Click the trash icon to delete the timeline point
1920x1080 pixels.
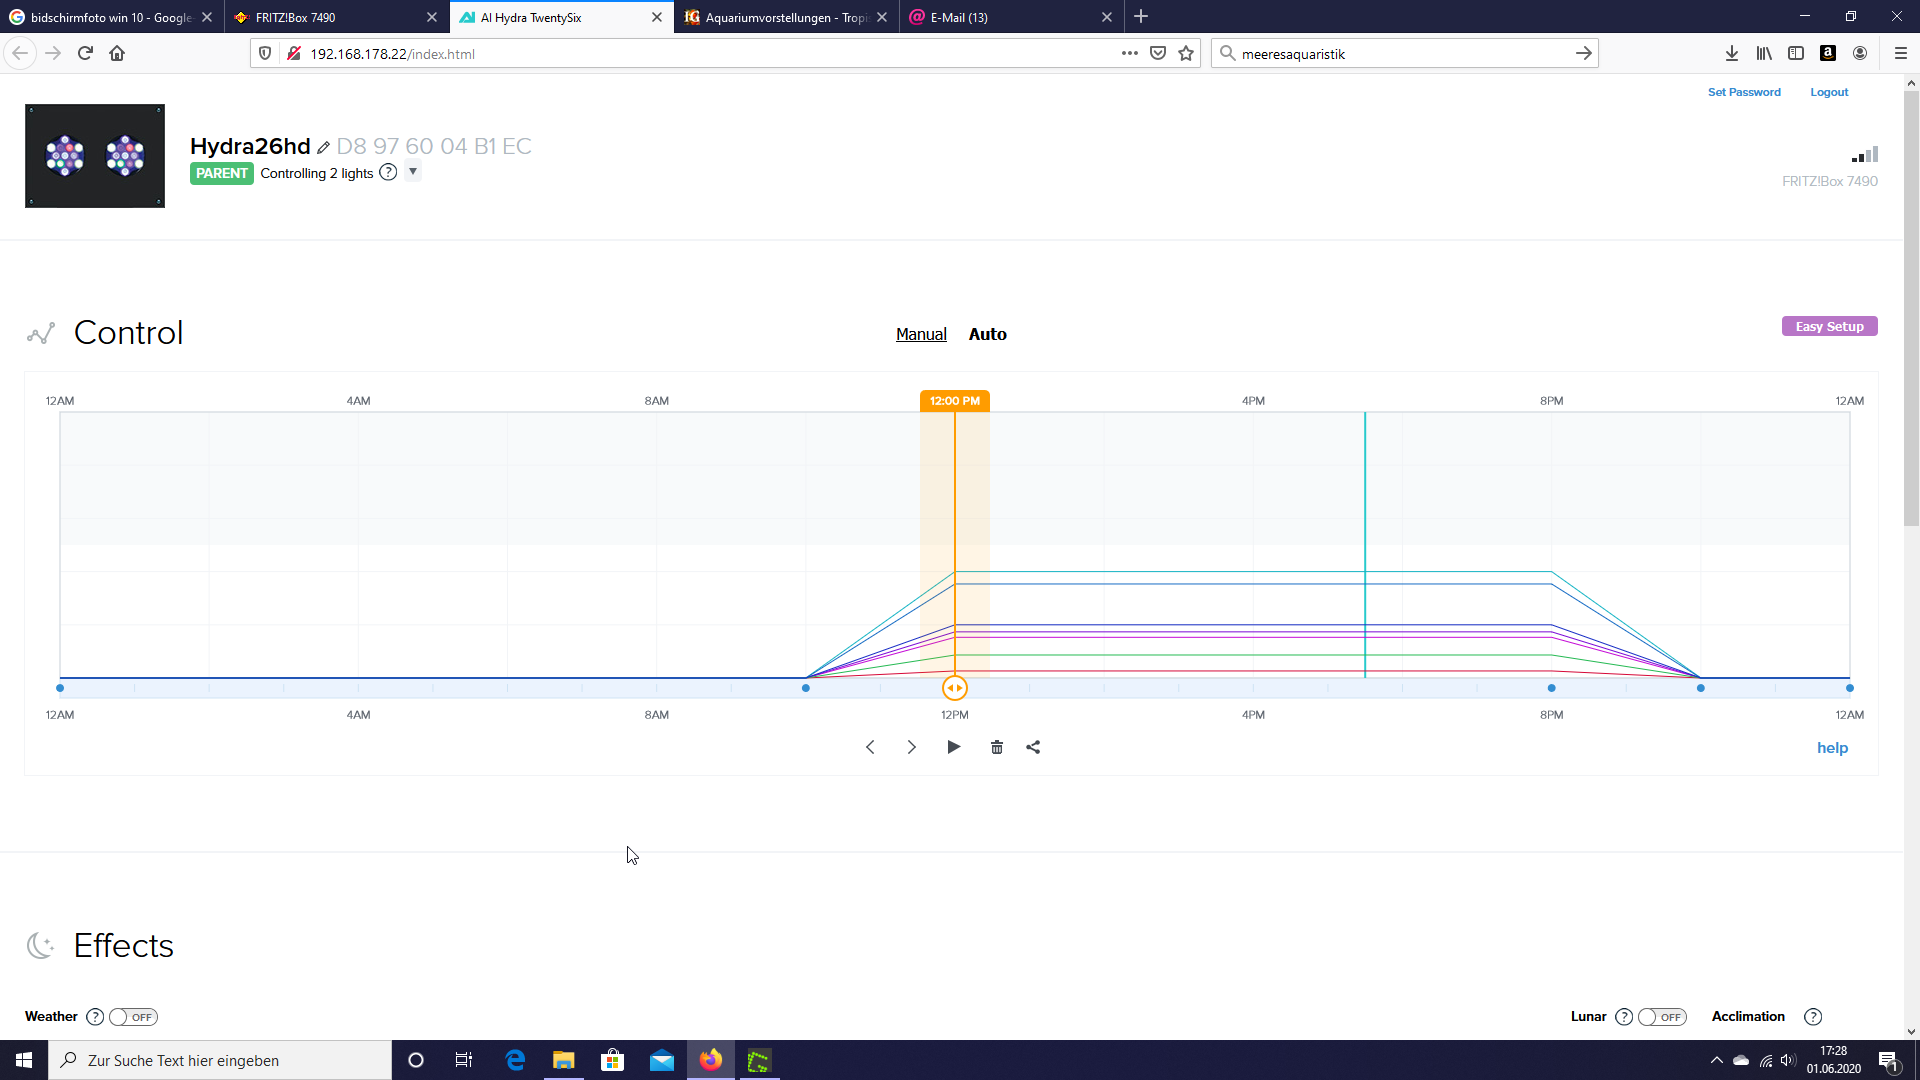coord(996,747)
